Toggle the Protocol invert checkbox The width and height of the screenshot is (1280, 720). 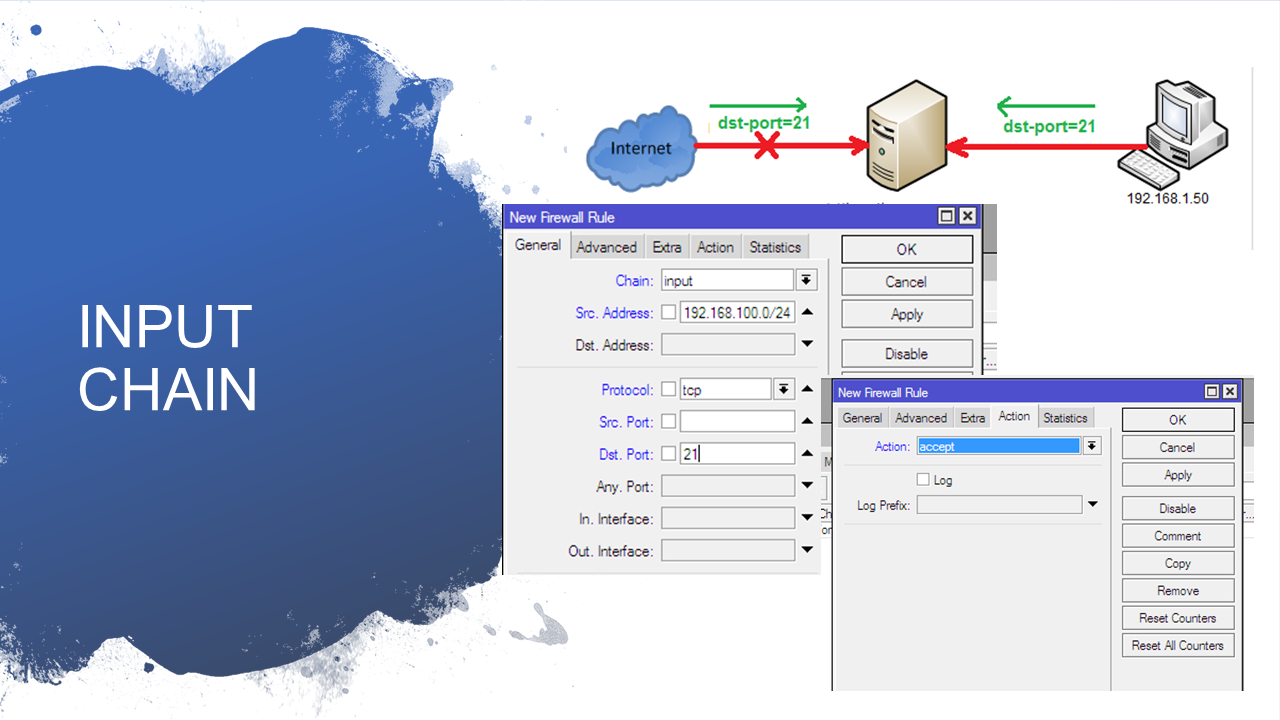click(x=668, y=390)
